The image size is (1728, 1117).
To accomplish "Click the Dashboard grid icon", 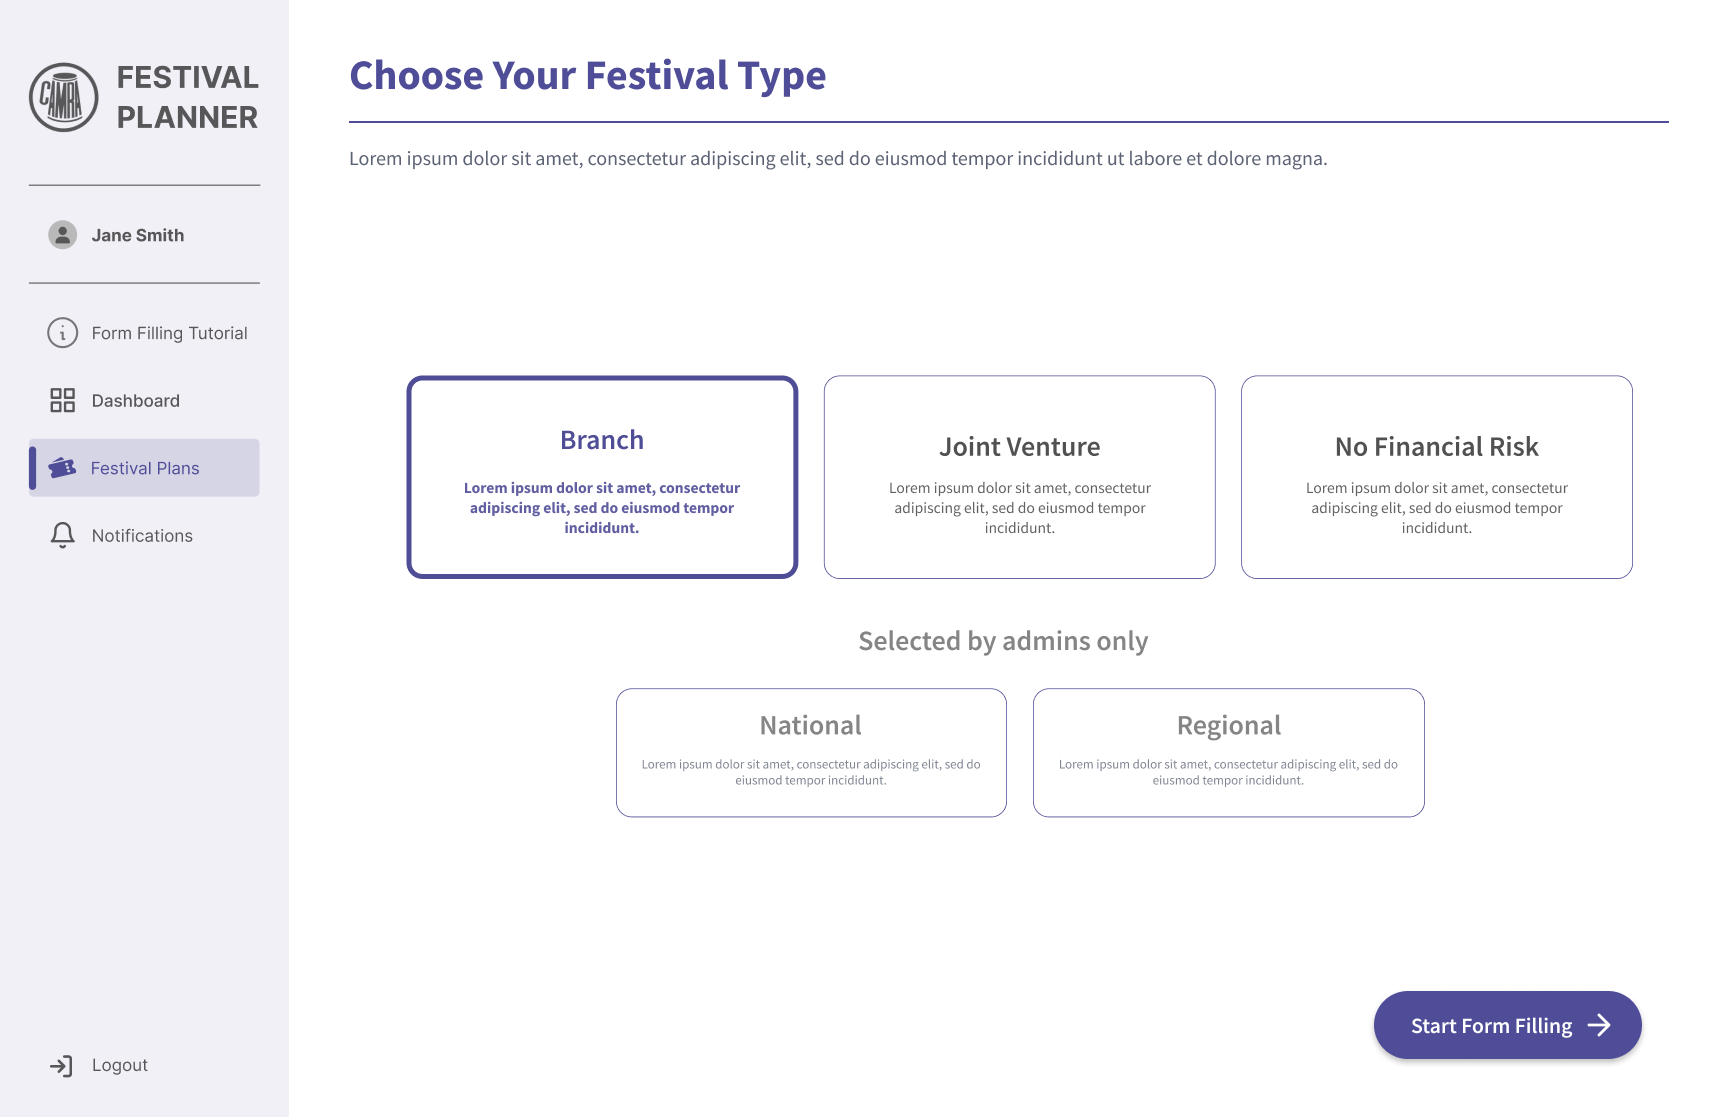I will (x=63, y=401).
